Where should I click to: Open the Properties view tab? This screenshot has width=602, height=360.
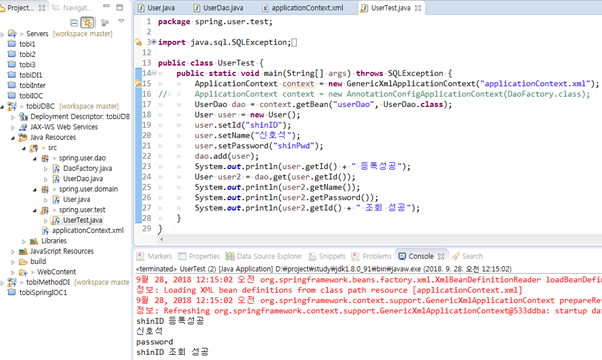point(199,256)
